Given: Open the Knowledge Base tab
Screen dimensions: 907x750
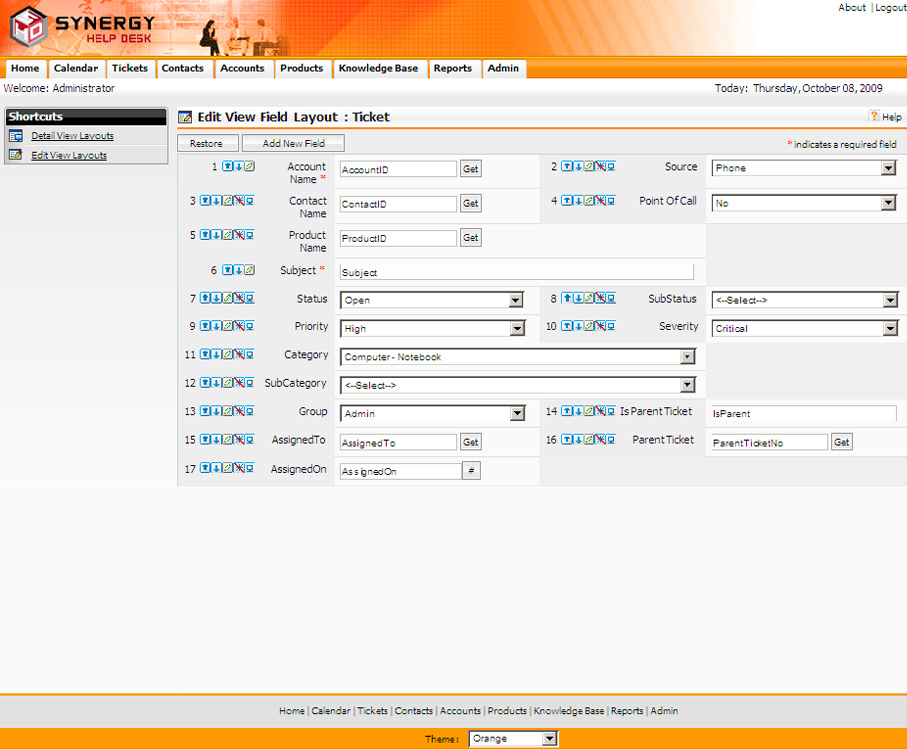Looking at the screenshot, I should tap(379, 68).
